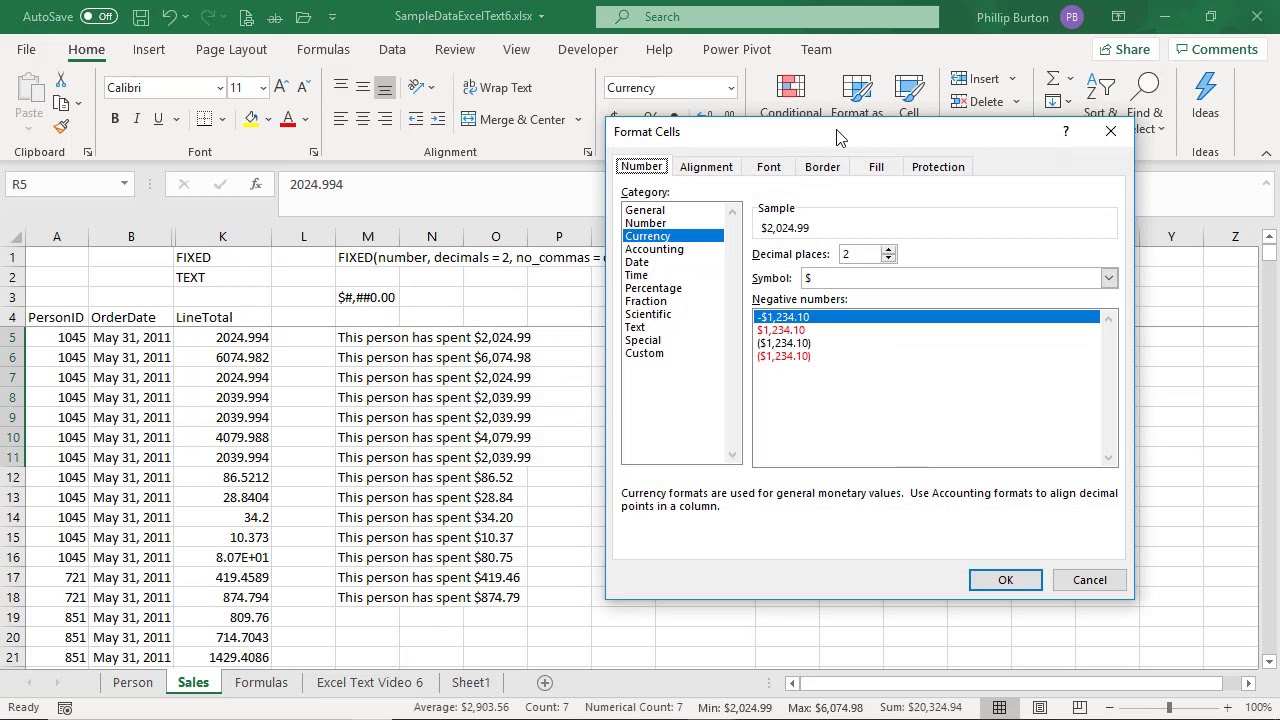The height and width of the screenshot is (720, 1280).
Task: Click the Decimal places input field
Action: coord(859,254)
